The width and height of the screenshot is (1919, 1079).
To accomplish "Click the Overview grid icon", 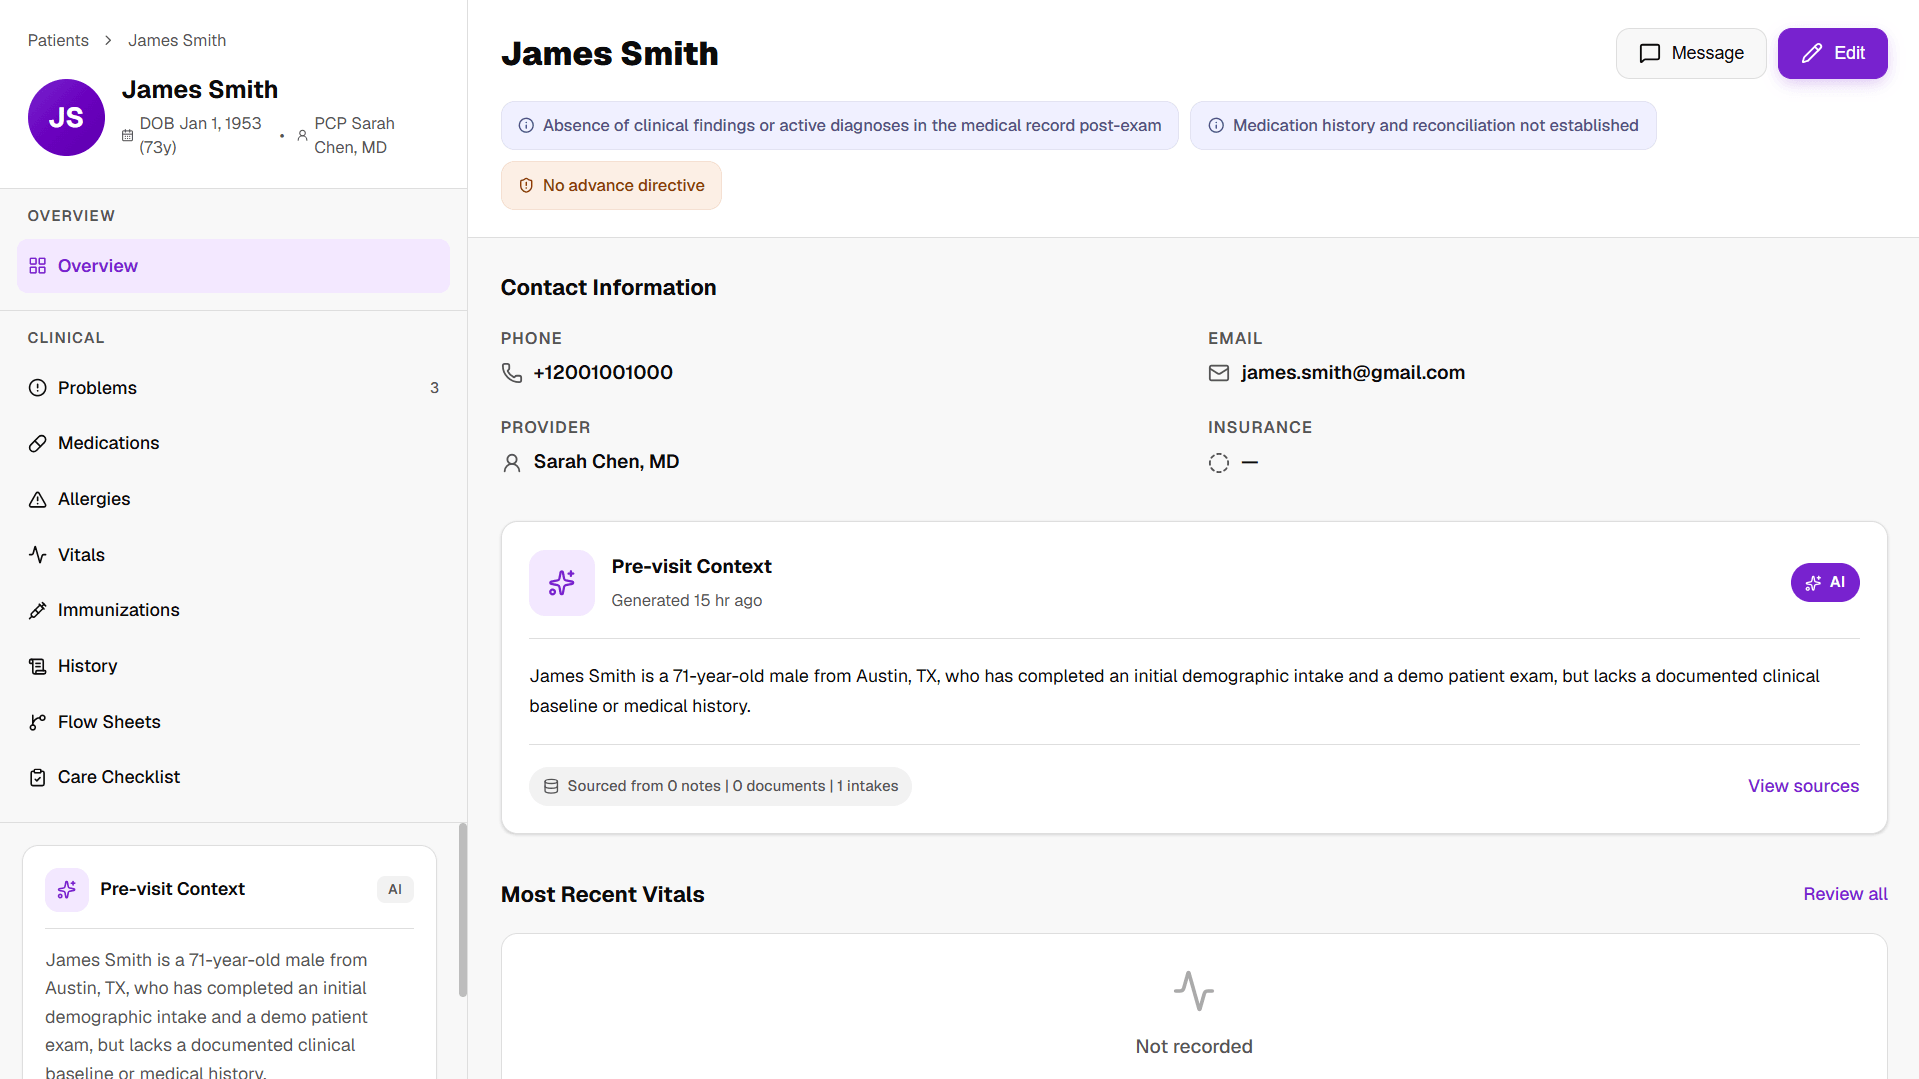I will pyautogui.click(x=38, y=266).
